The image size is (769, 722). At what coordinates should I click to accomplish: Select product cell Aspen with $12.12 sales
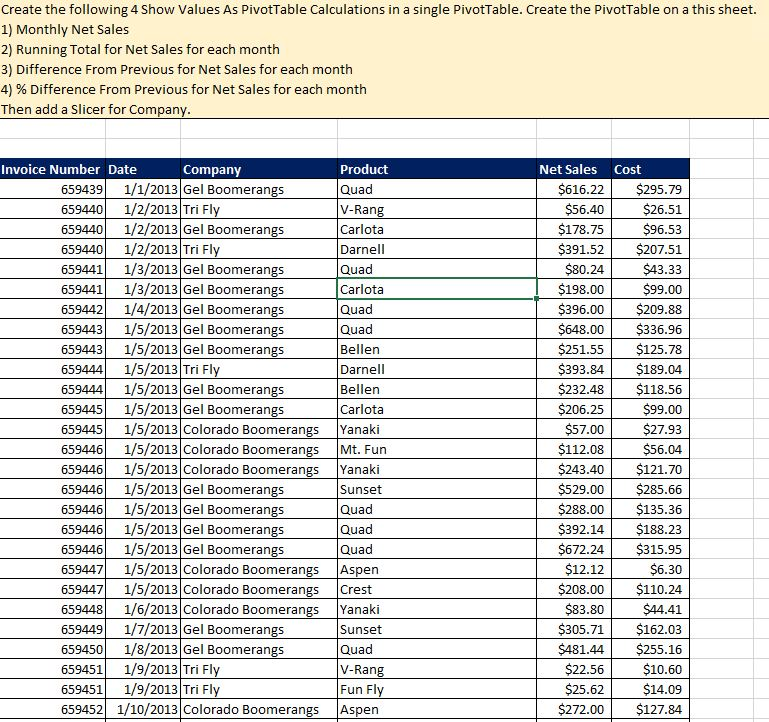[437, 569]
